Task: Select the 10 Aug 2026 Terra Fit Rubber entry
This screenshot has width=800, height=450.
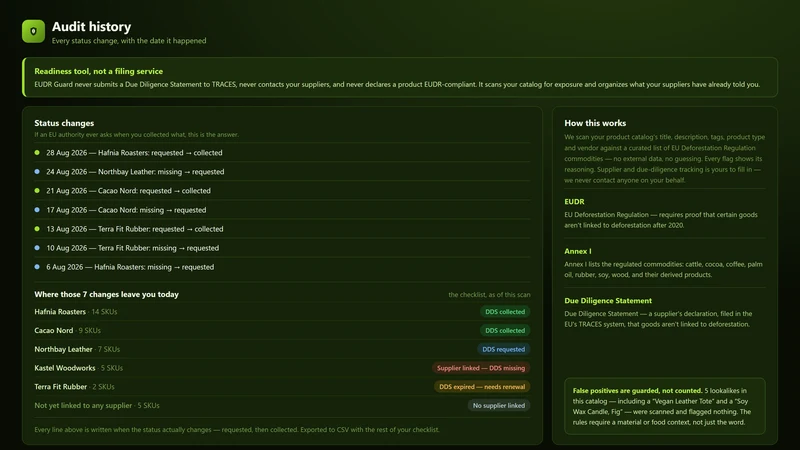Action: pos(282,248)
